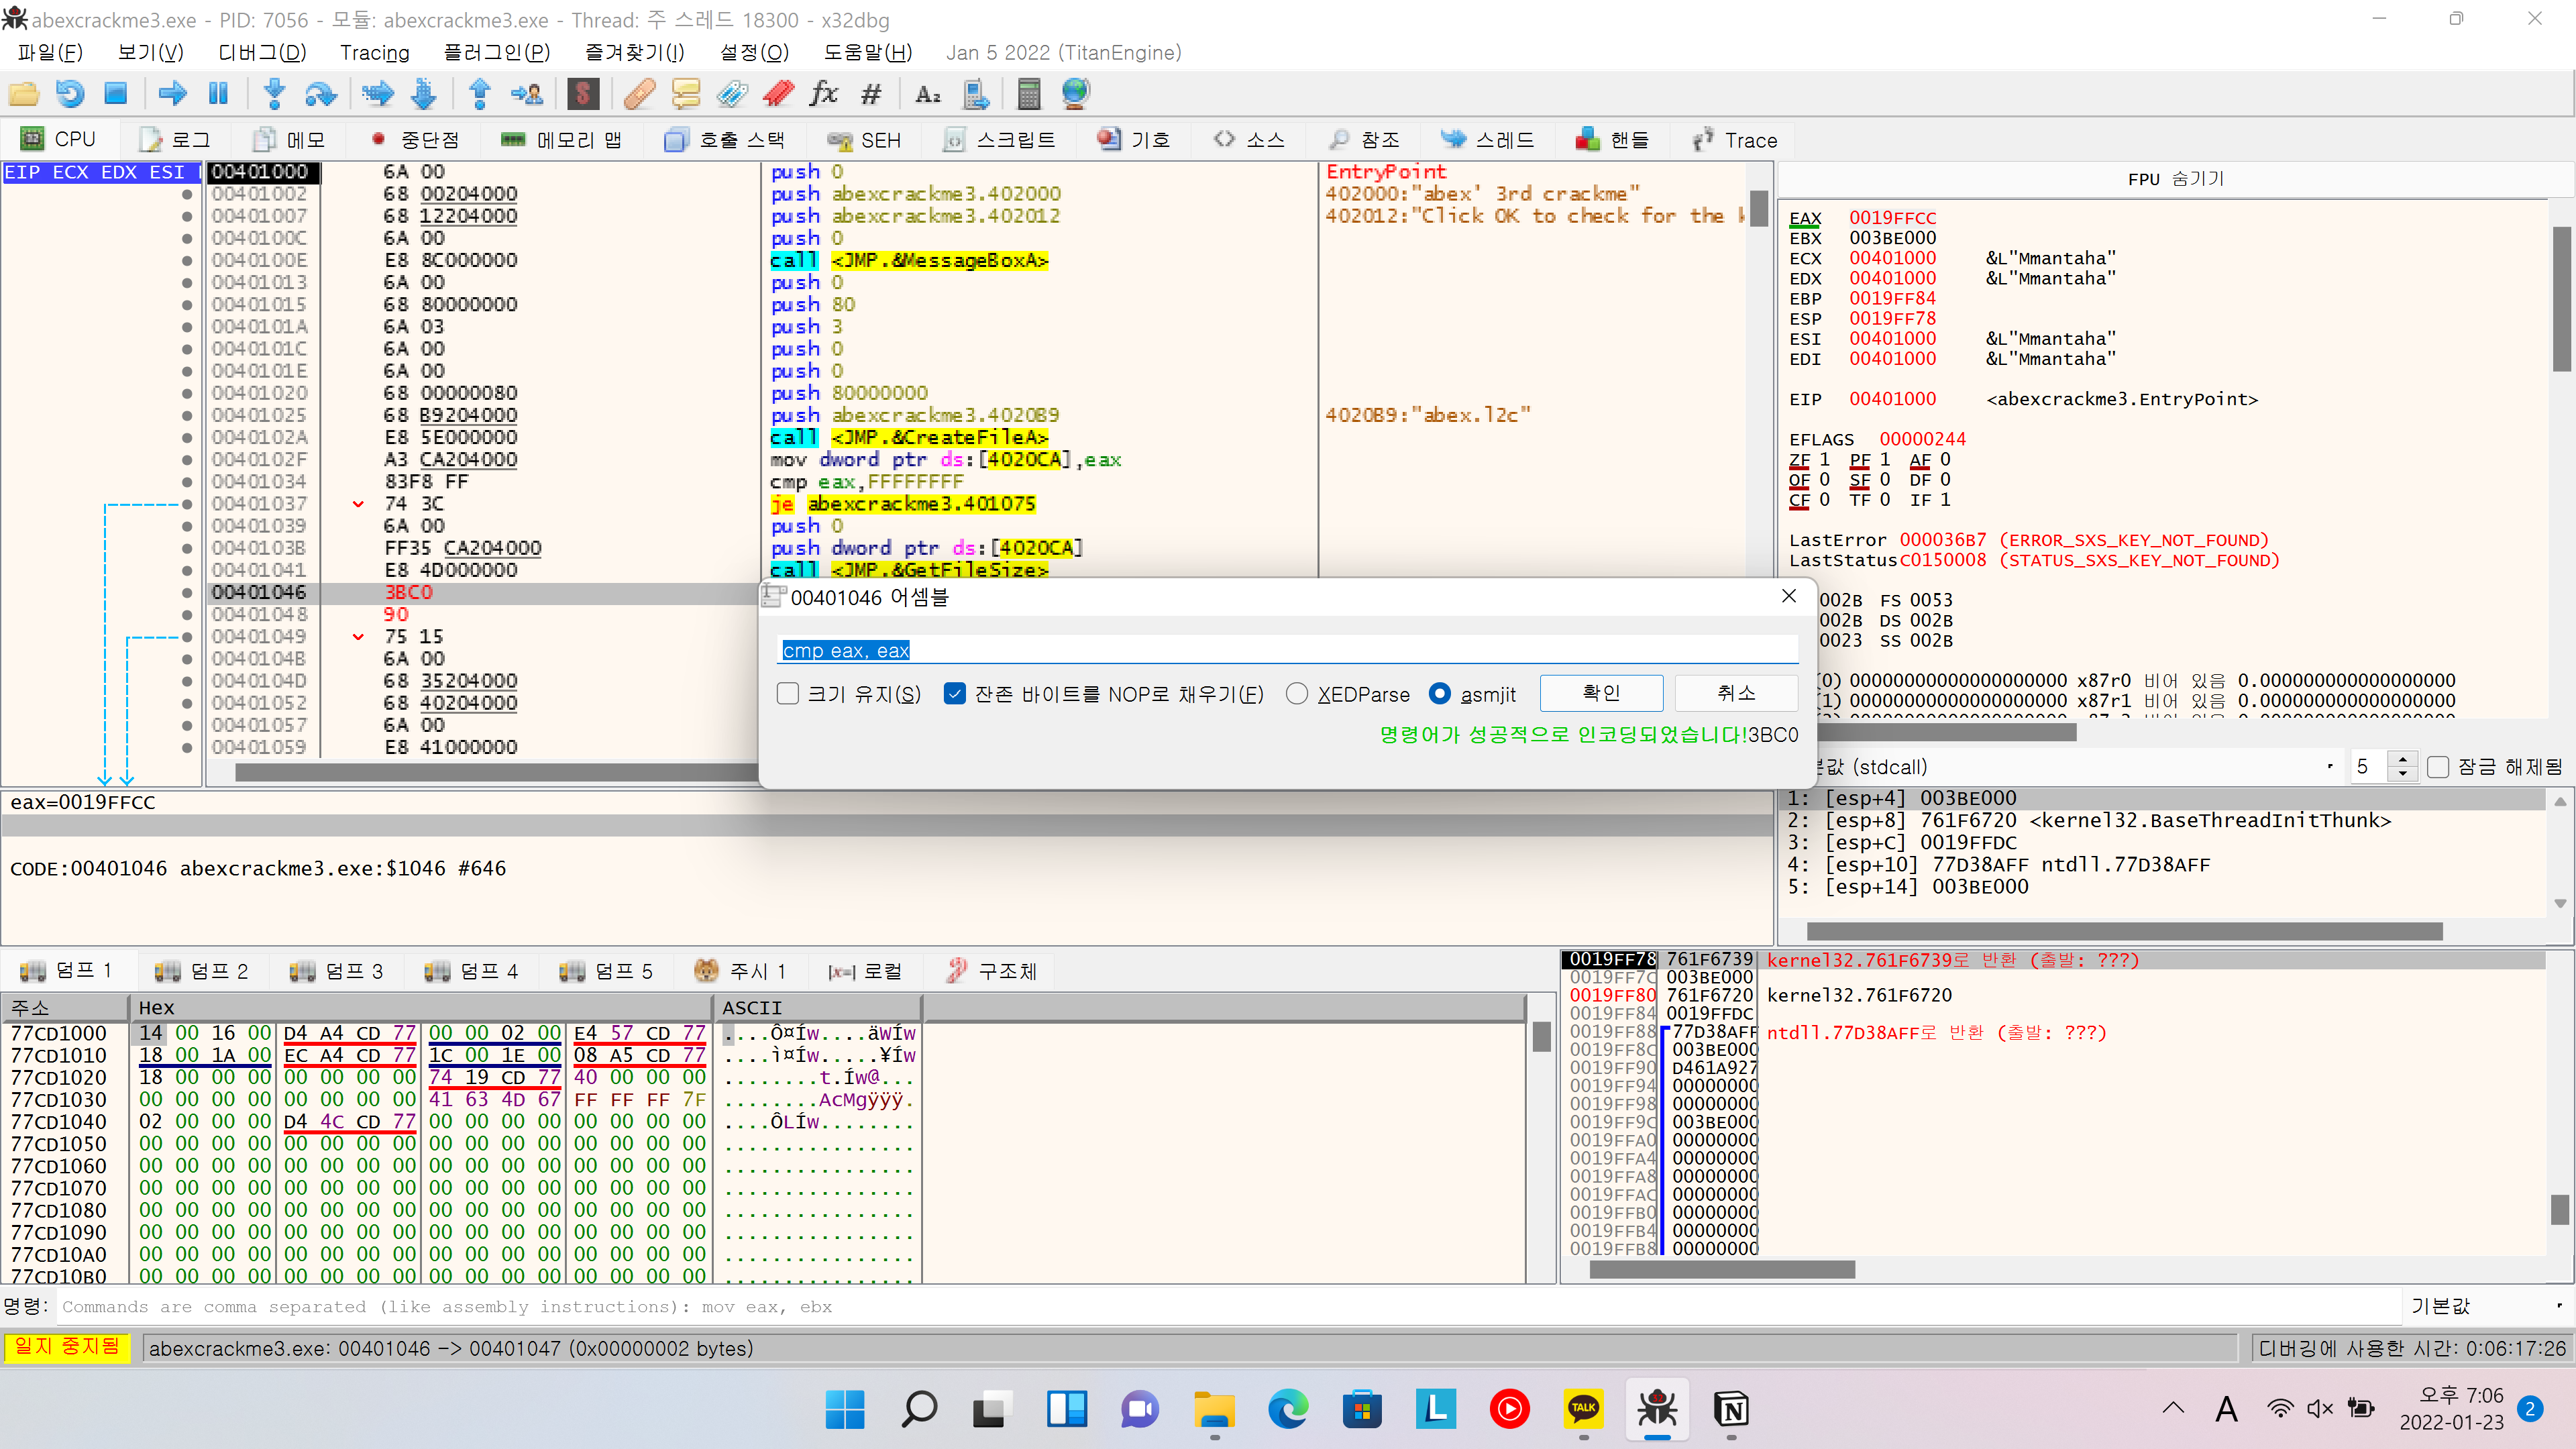
Task: Click the globe check for updates icon
Action: coord(1076,94)
